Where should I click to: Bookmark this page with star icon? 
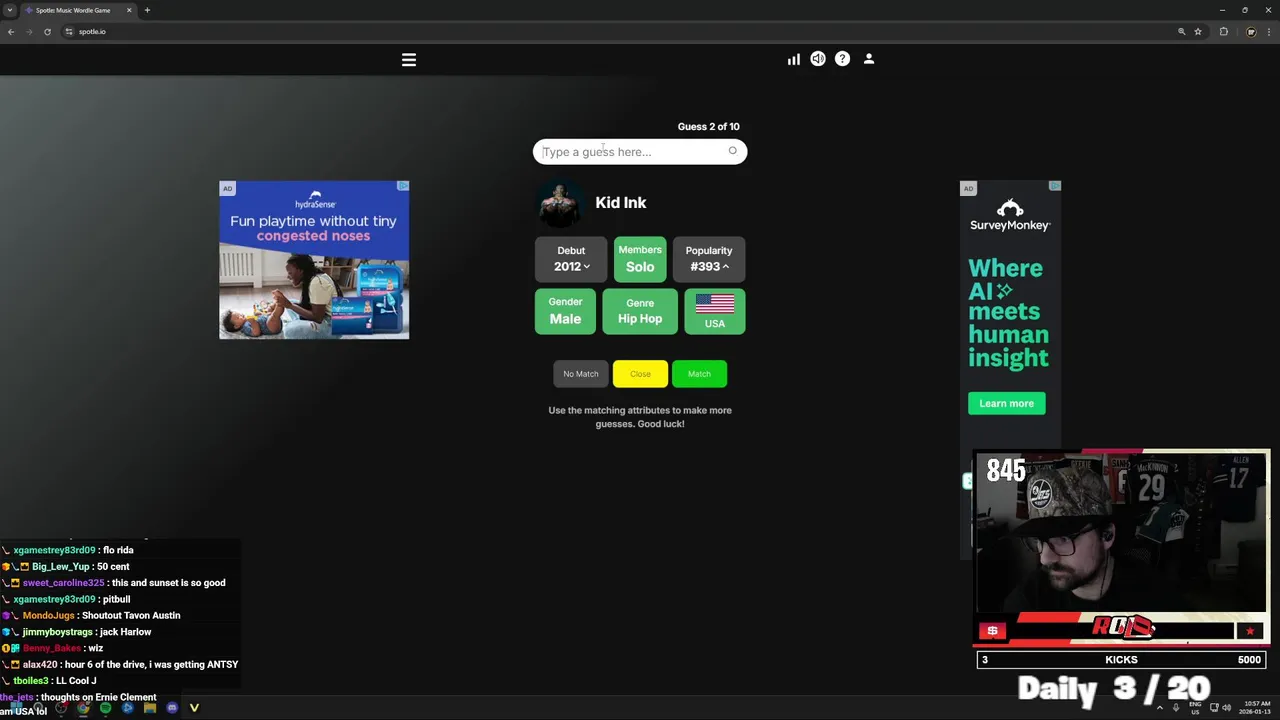coord(1198,32)
